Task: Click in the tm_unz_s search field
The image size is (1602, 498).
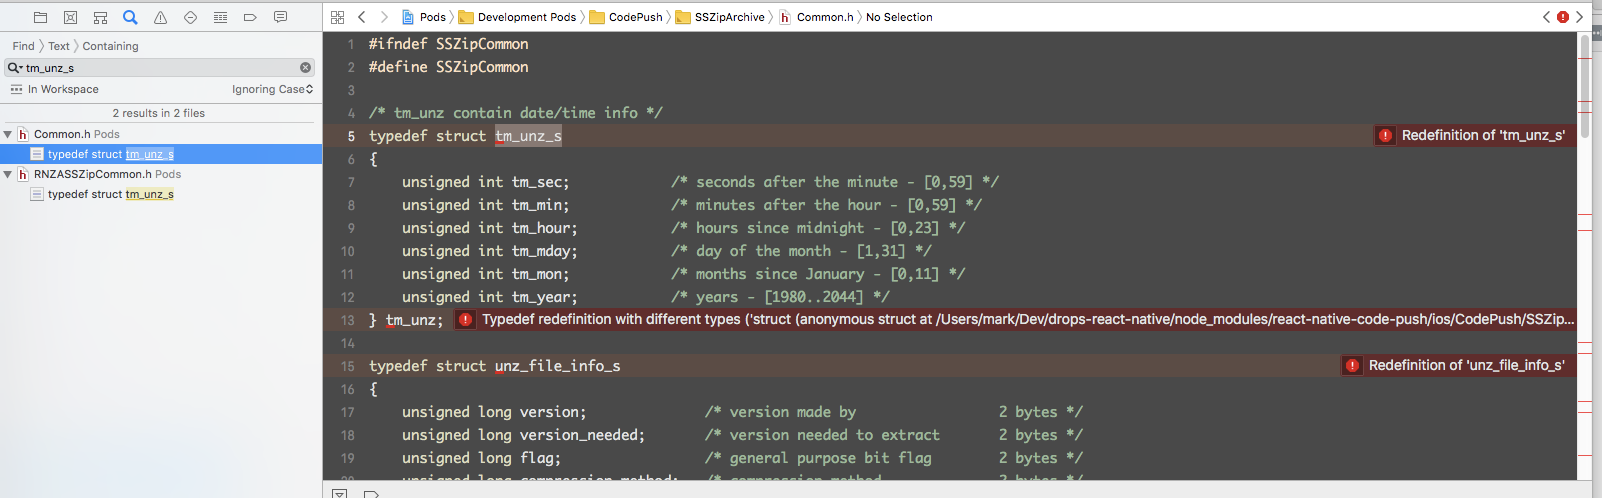Action: (160, 68)
